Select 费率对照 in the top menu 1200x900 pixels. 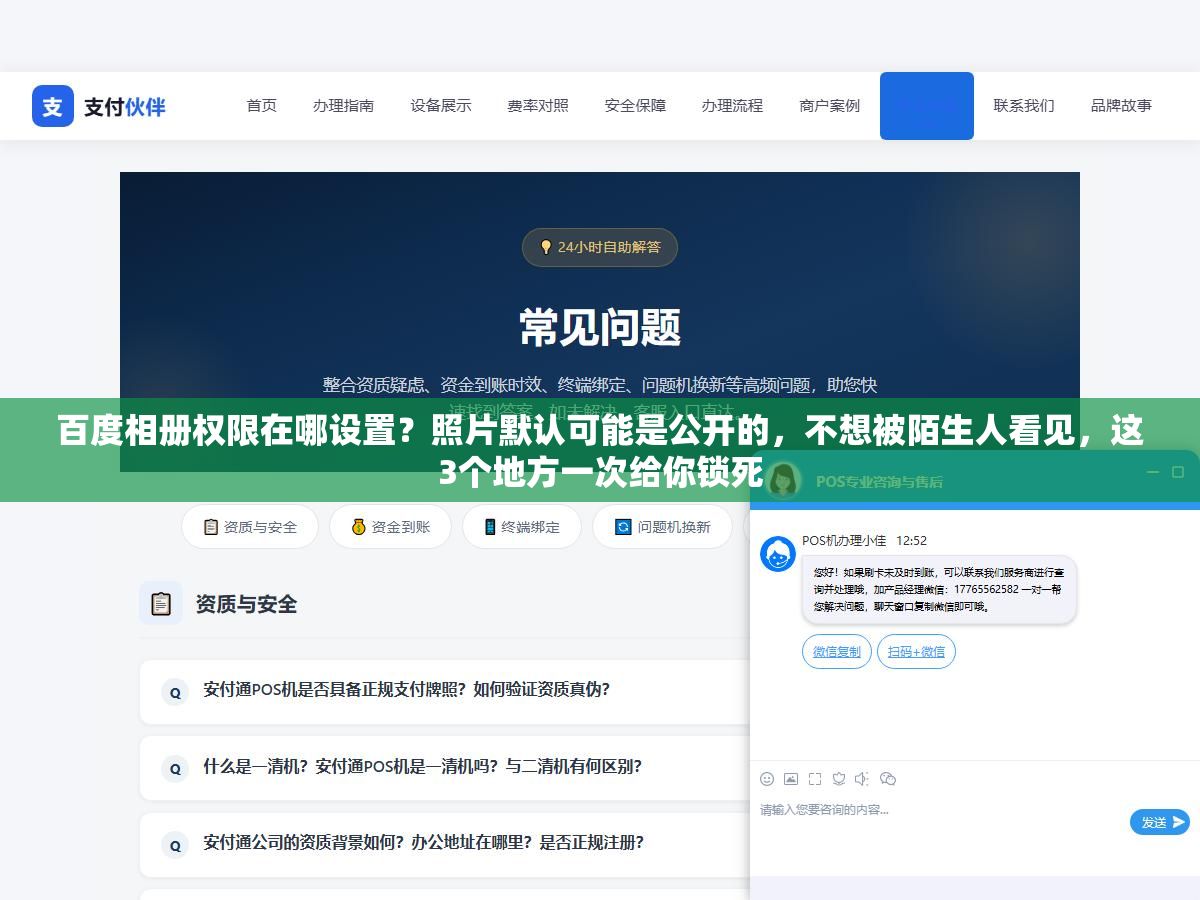(538, 105)
